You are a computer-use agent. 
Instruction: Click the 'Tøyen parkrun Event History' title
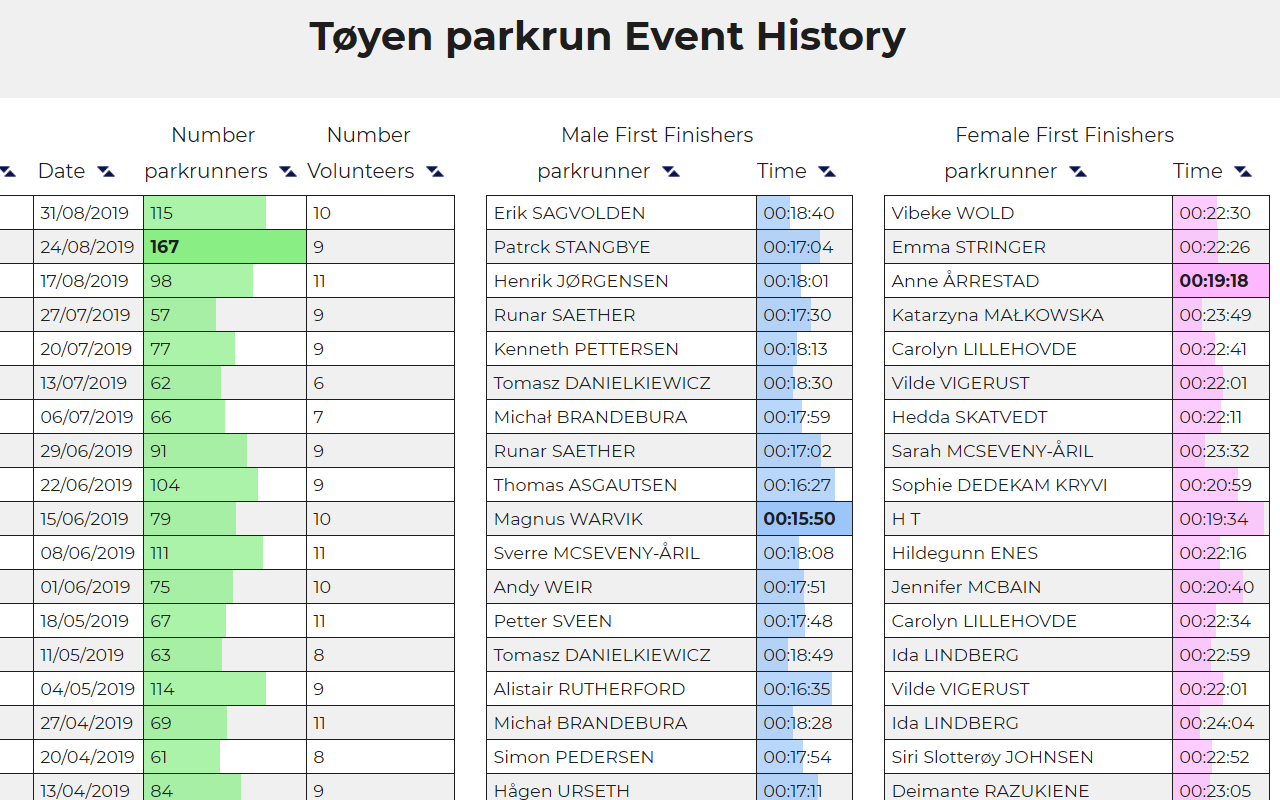tap(608, 37)
